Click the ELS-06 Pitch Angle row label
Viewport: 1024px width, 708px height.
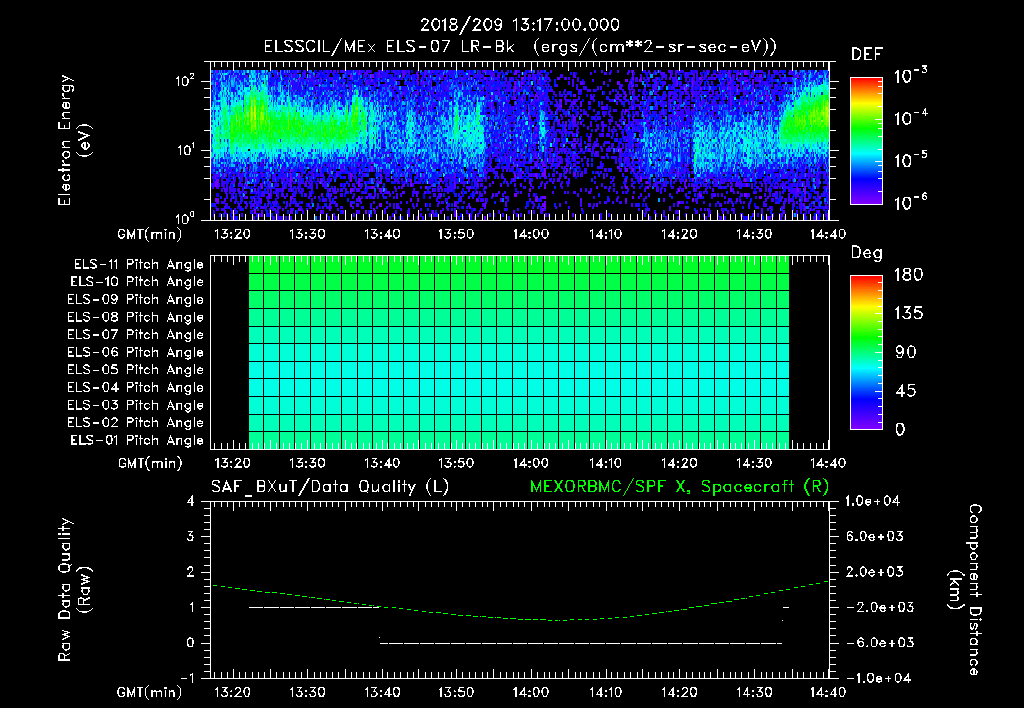tap(135, 352)
